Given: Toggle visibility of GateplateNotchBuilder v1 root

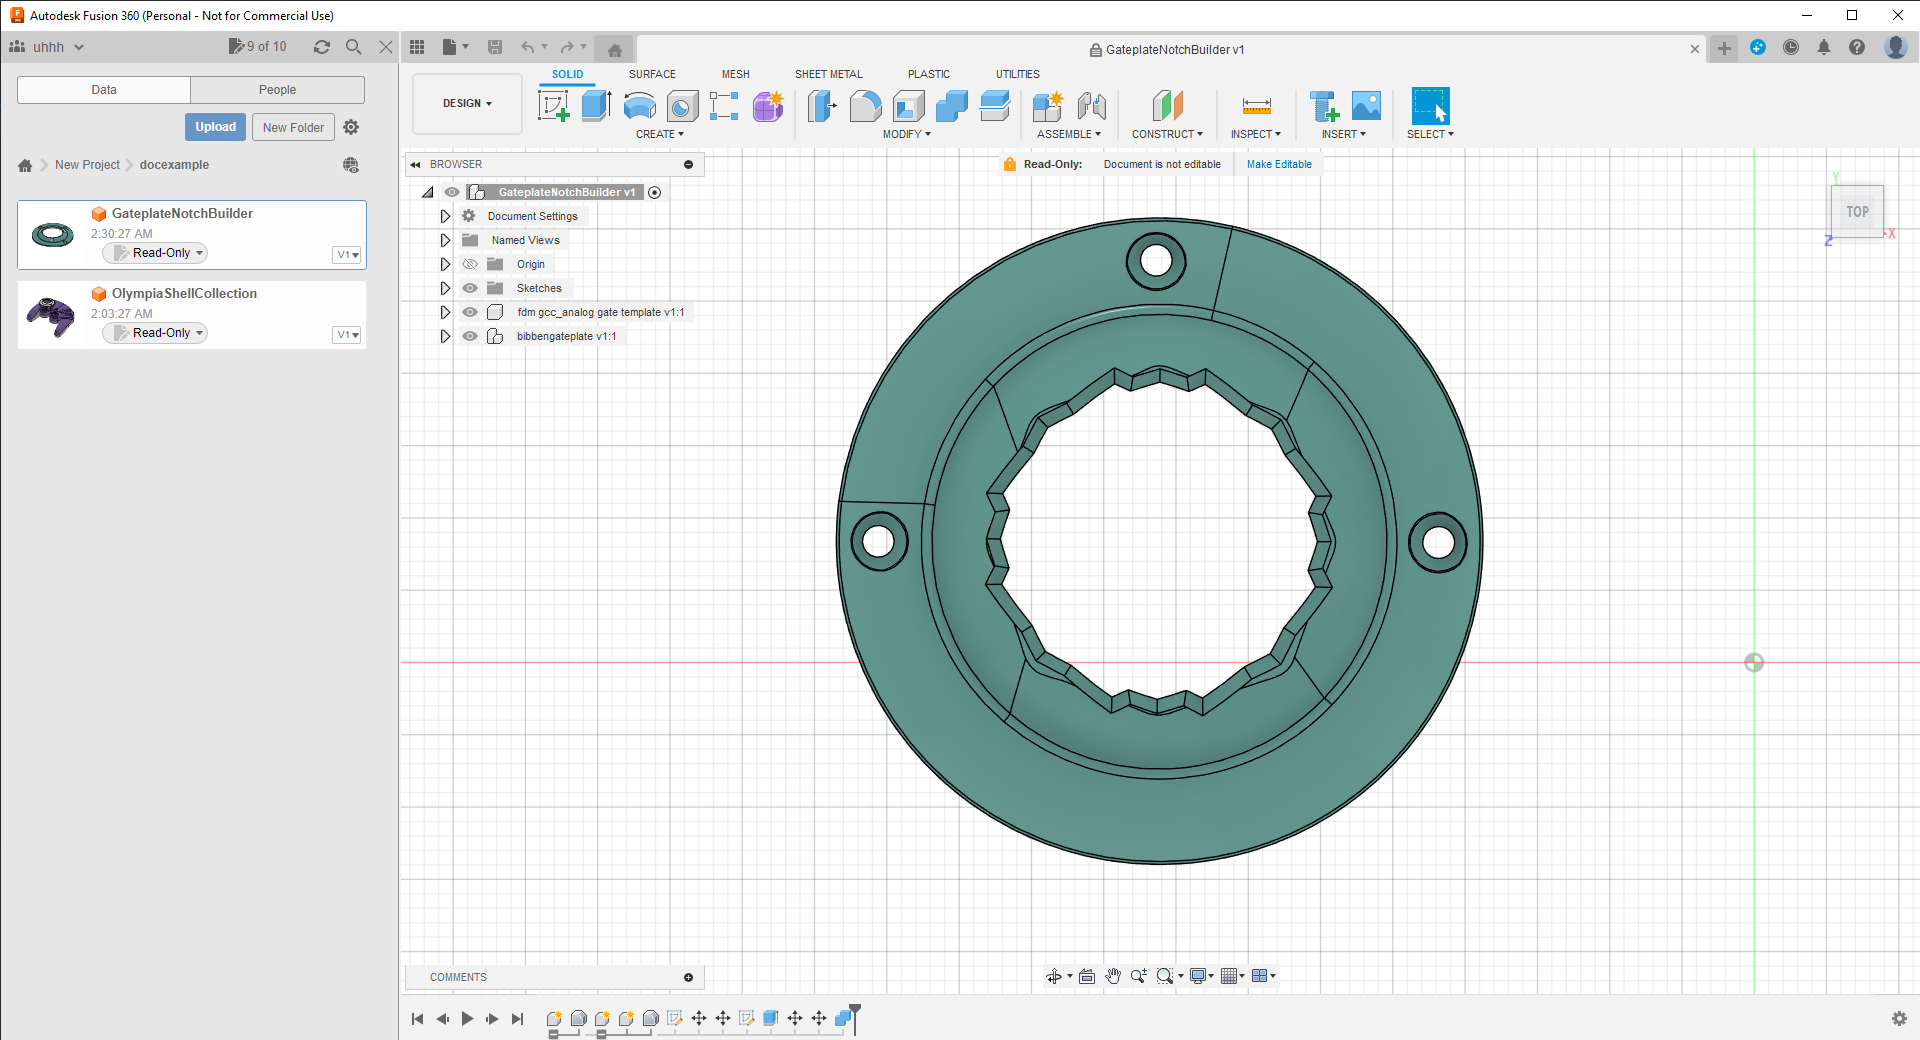Looking at the screenshot, I should click(x=452, y=192).
